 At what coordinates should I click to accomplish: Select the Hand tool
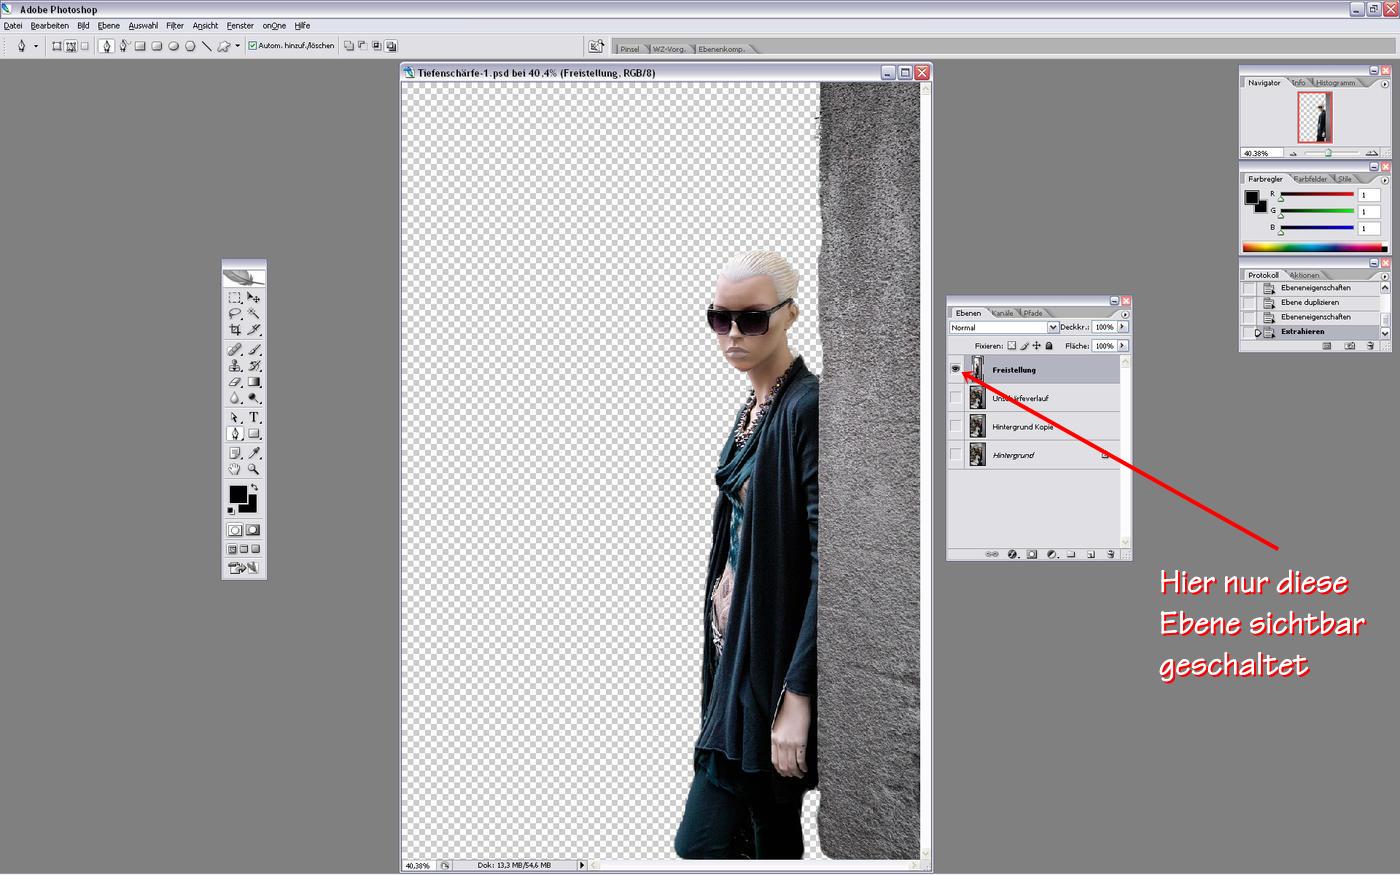coord(234,468)
